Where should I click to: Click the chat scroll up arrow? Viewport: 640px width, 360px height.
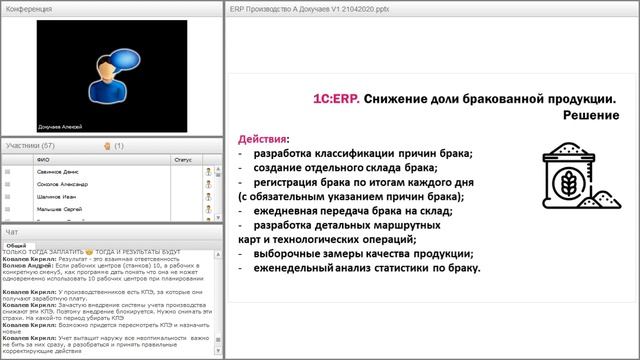[218, 254]
